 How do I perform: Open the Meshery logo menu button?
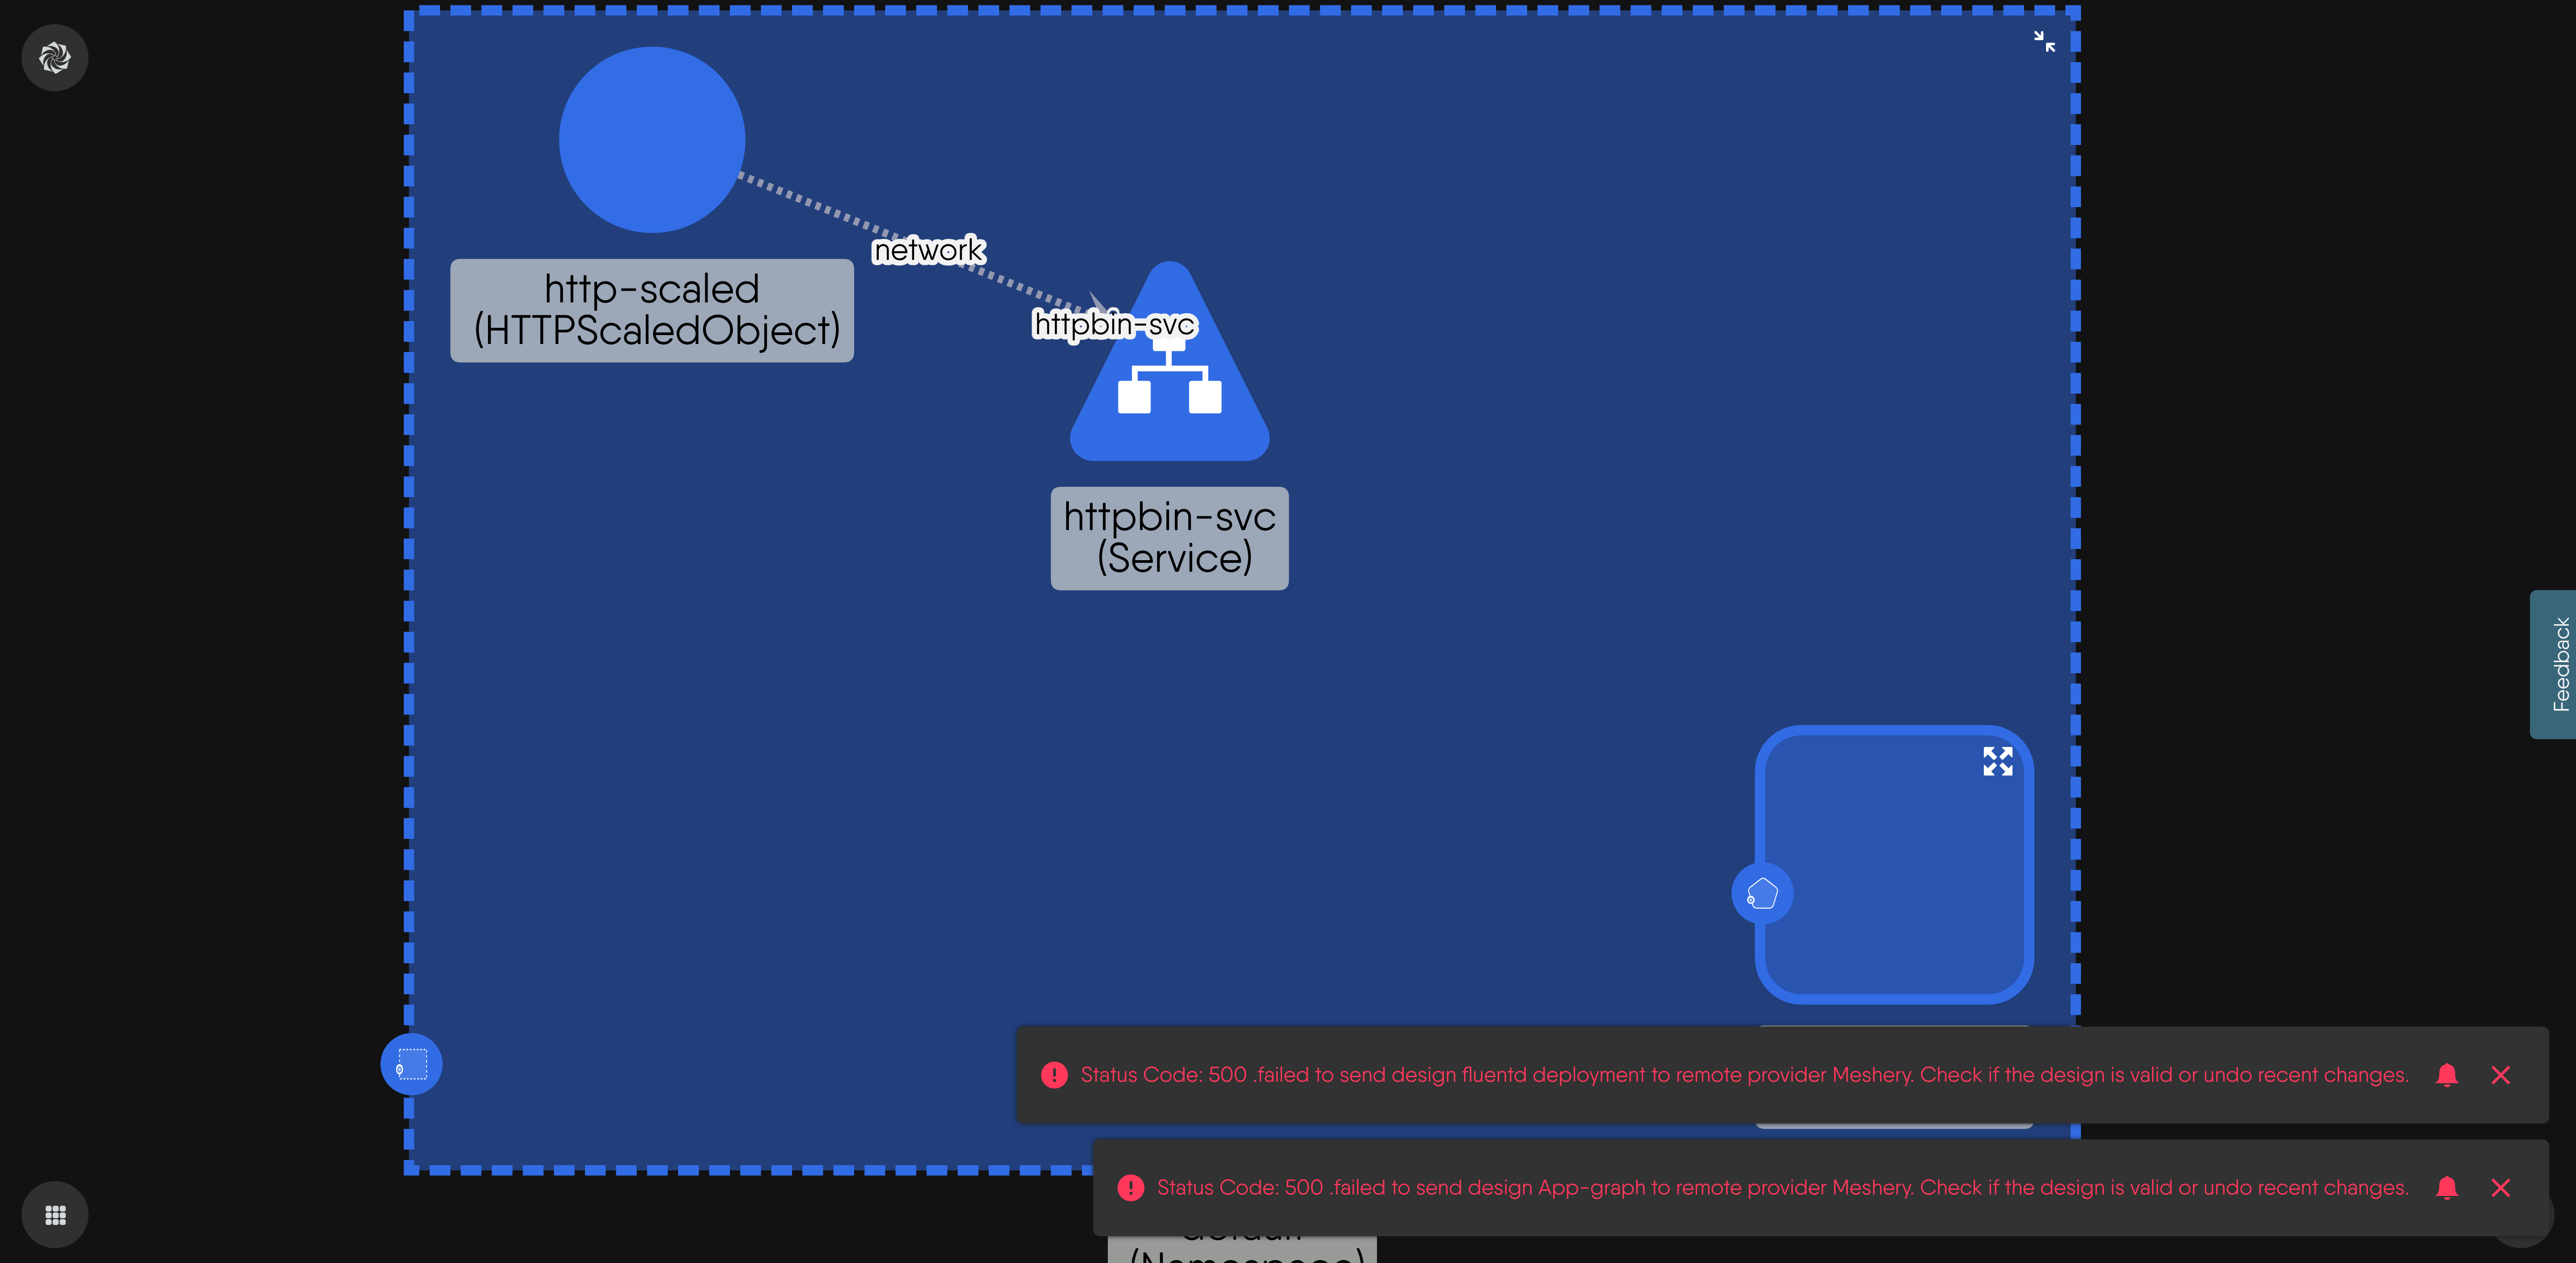pos(55,58)
